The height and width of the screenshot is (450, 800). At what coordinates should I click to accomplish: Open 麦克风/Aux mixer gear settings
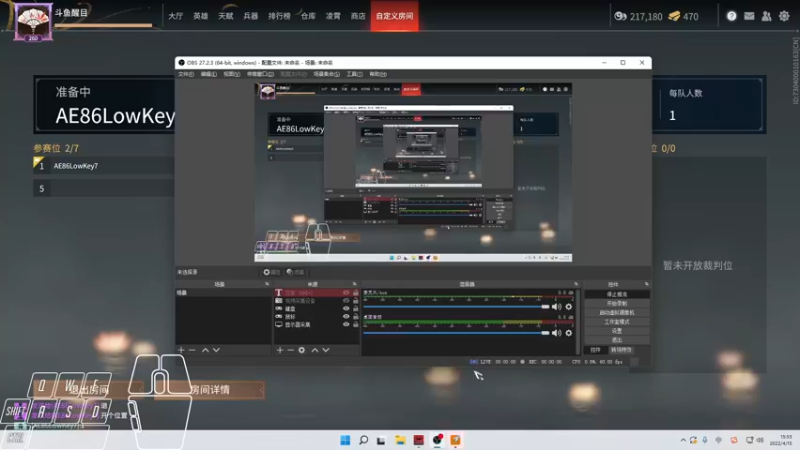[569, 307]
